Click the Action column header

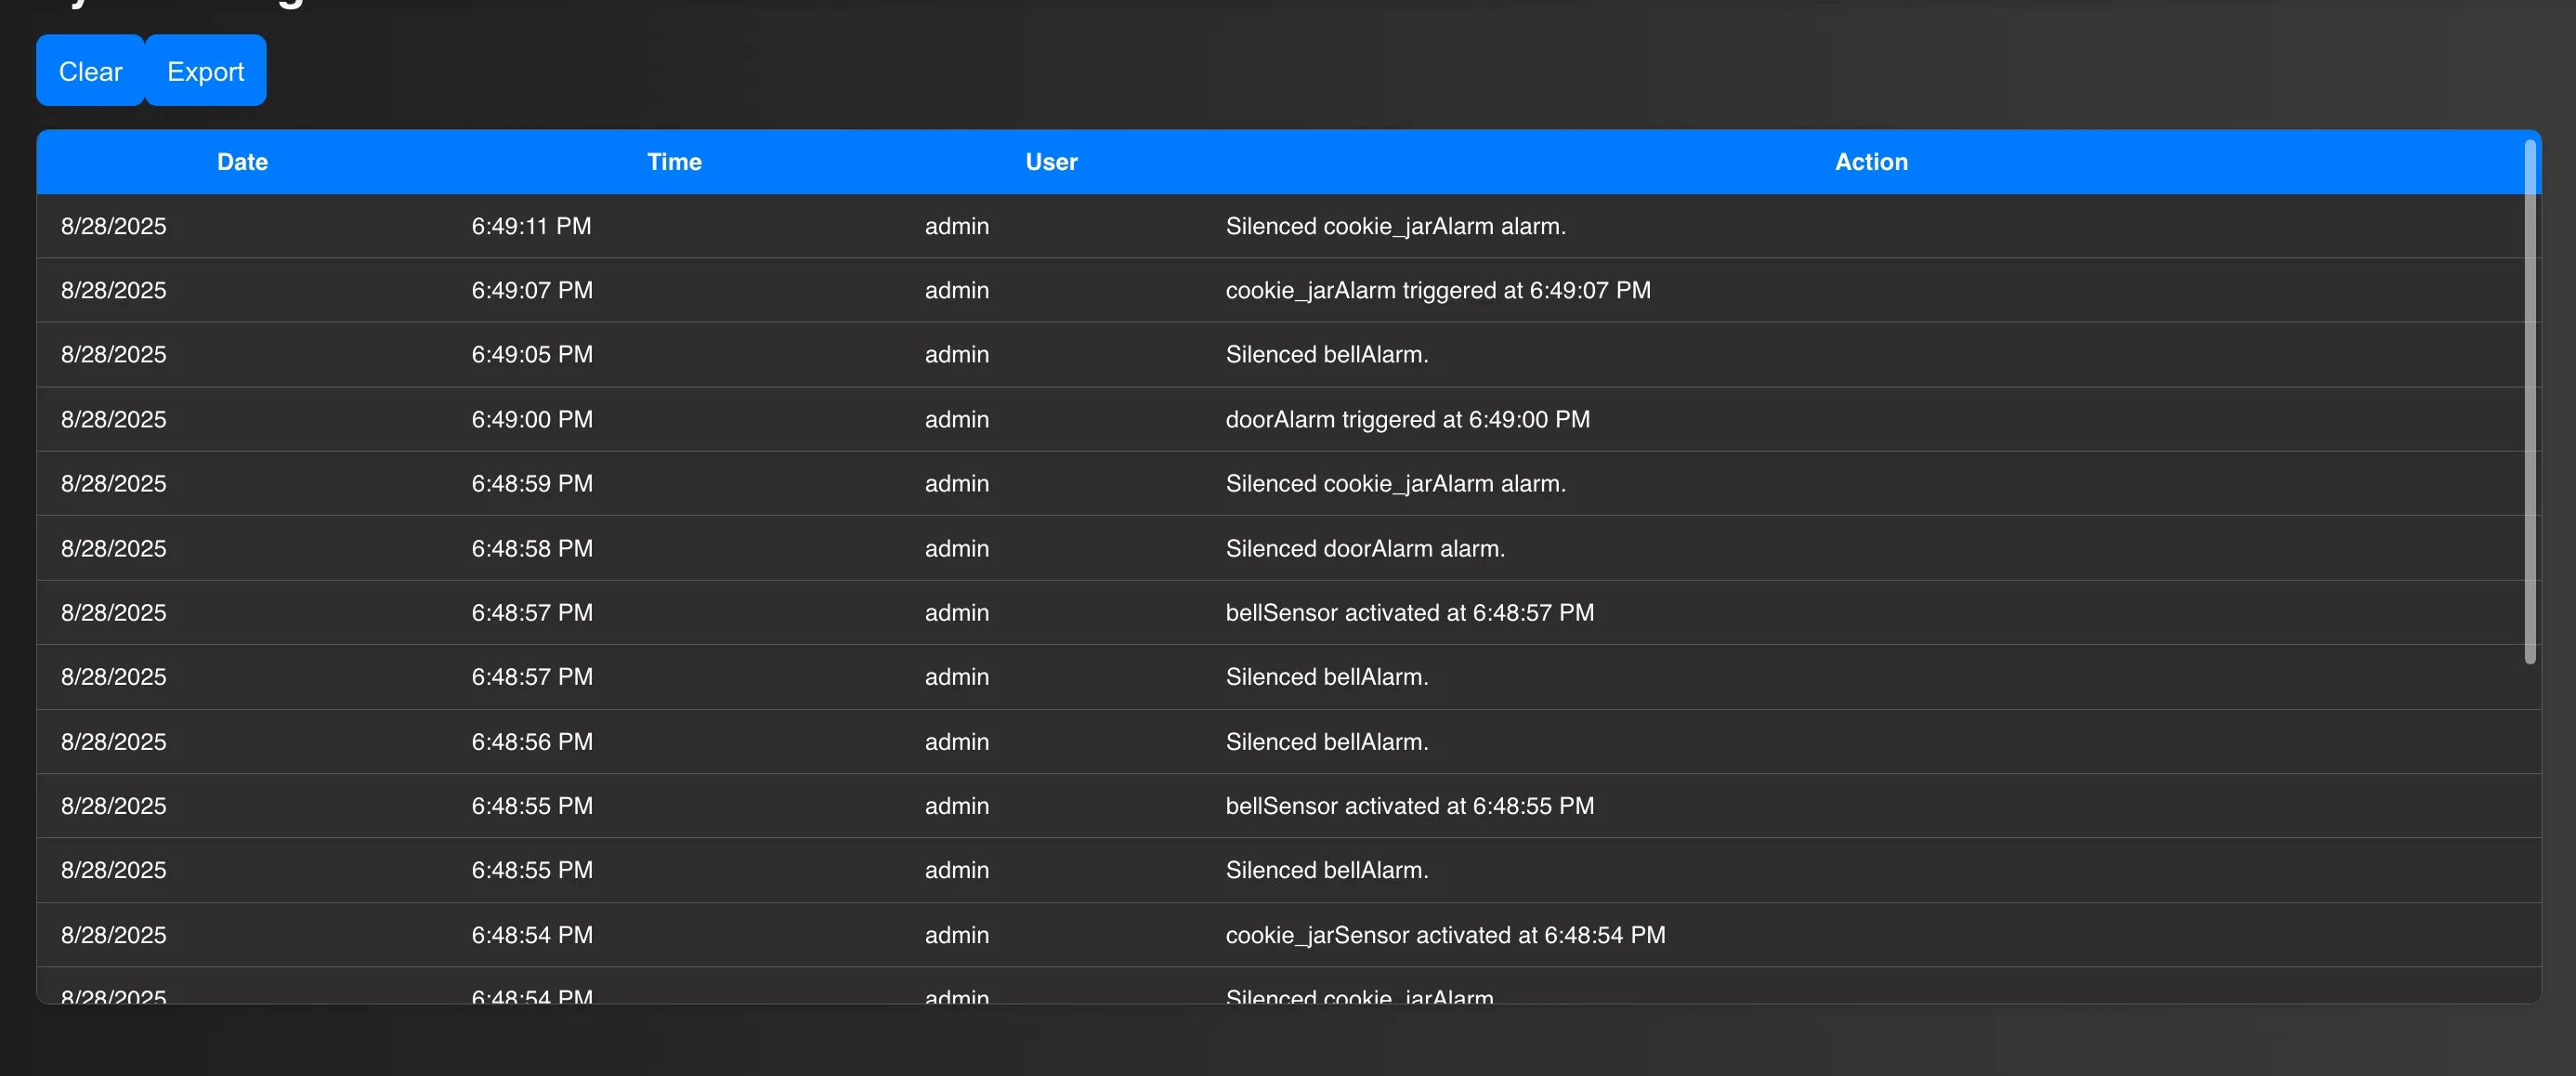pos(1870,162)
